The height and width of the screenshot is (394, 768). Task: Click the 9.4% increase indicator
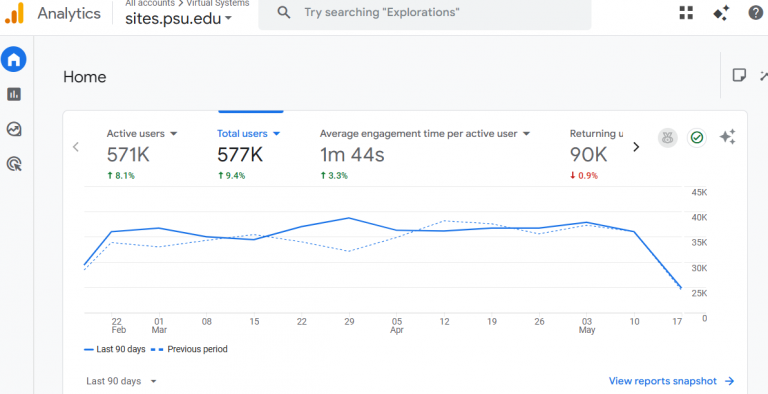point(231,176)
